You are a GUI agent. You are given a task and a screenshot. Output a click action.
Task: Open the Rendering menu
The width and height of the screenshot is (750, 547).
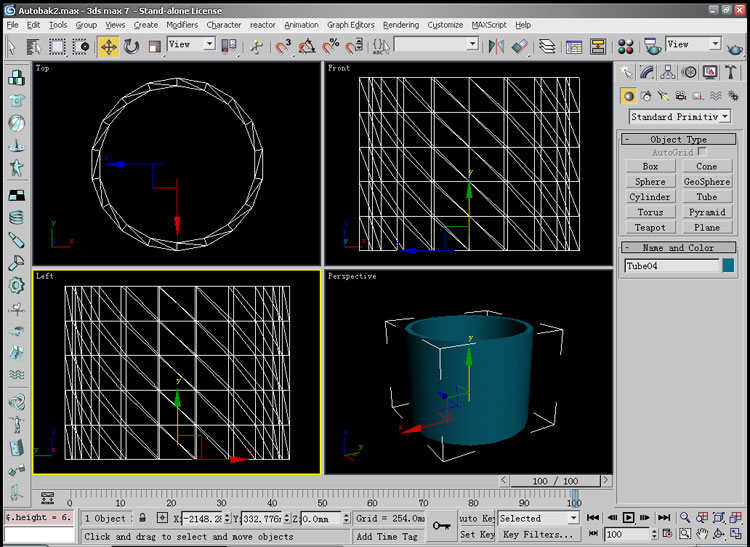click(x=401, y=24)
